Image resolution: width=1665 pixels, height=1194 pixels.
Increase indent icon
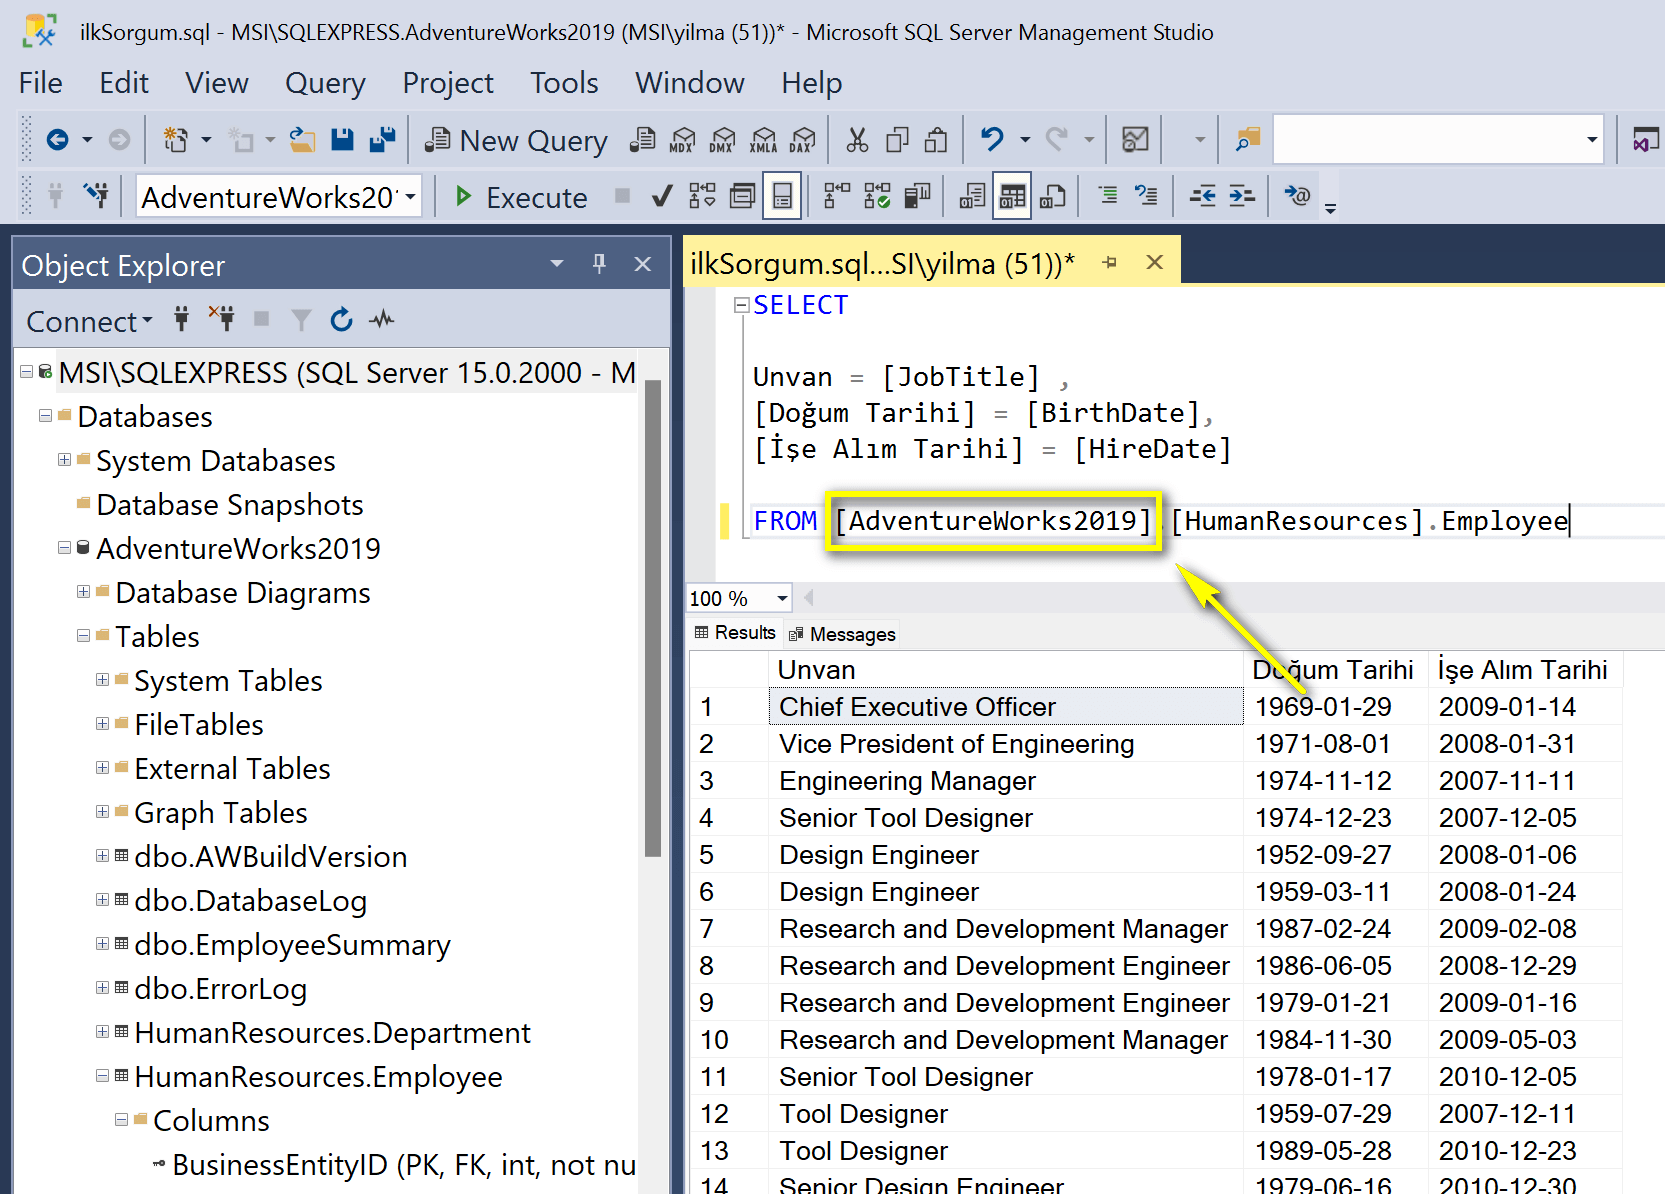pos(1242,196)
